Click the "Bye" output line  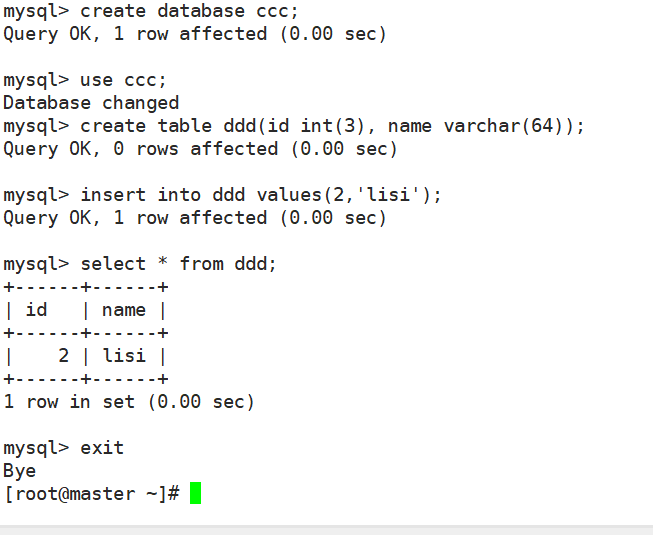click(20, 470)
